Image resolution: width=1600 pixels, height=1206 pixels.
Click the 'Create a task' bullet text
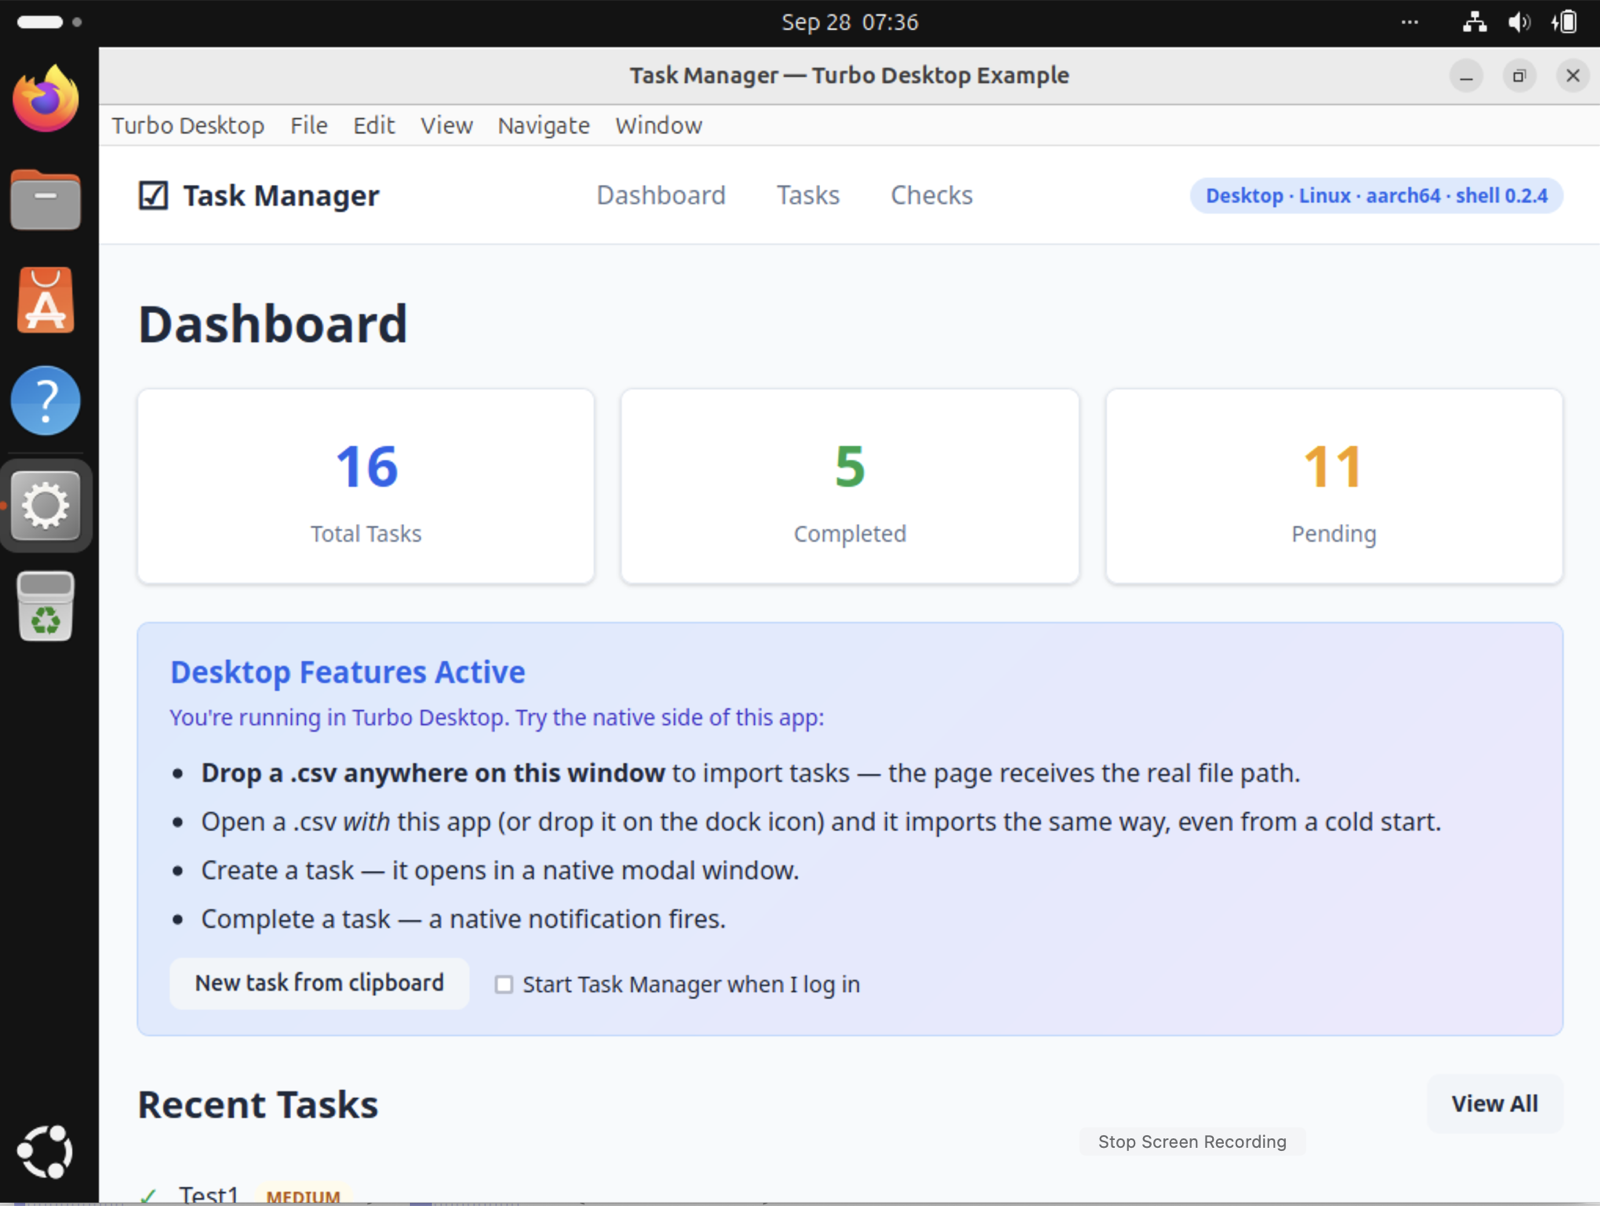500,871
